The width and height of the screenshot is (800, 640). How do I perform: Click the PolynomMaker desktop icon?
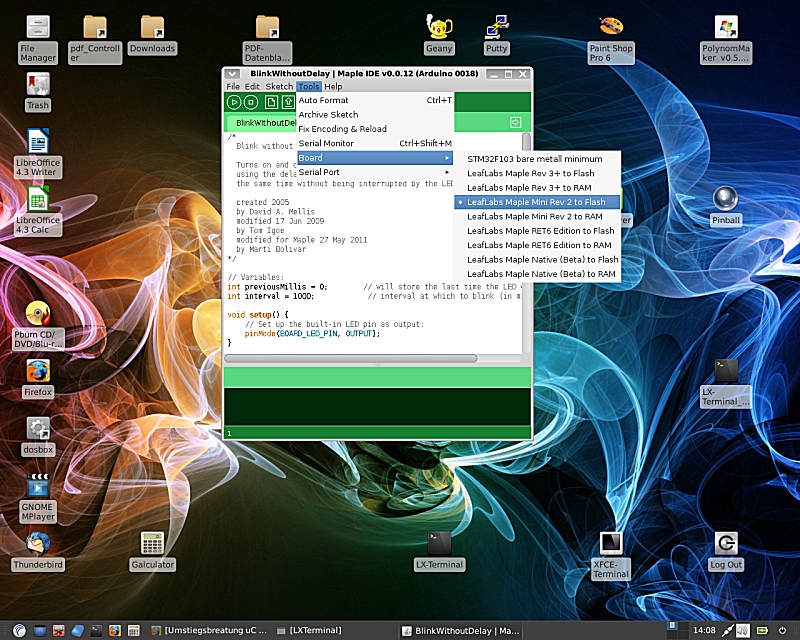726,39
